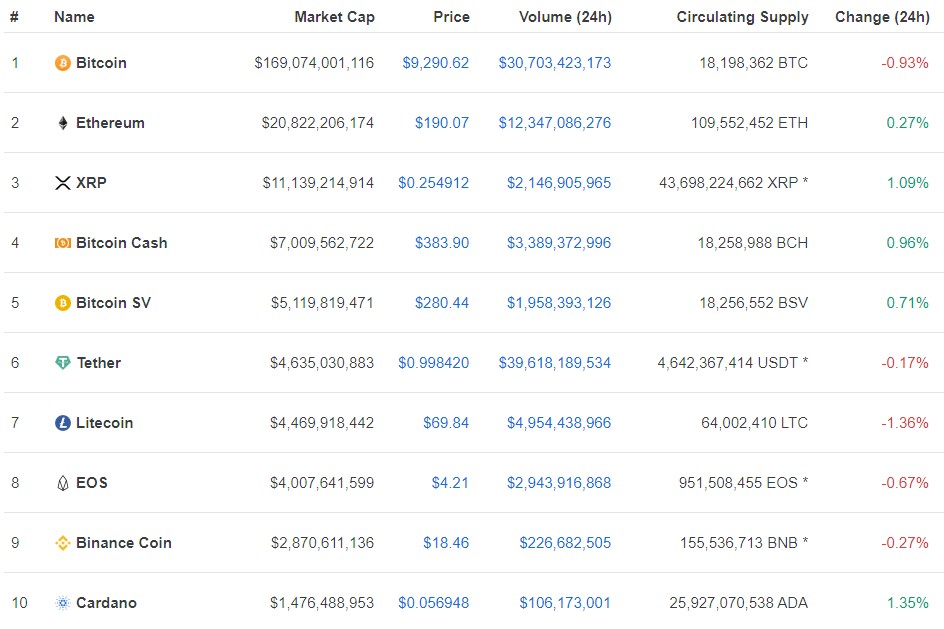This screenshot has width=944, height=629.
Task: Click the EOS logo icon
Action: (63, 483)
